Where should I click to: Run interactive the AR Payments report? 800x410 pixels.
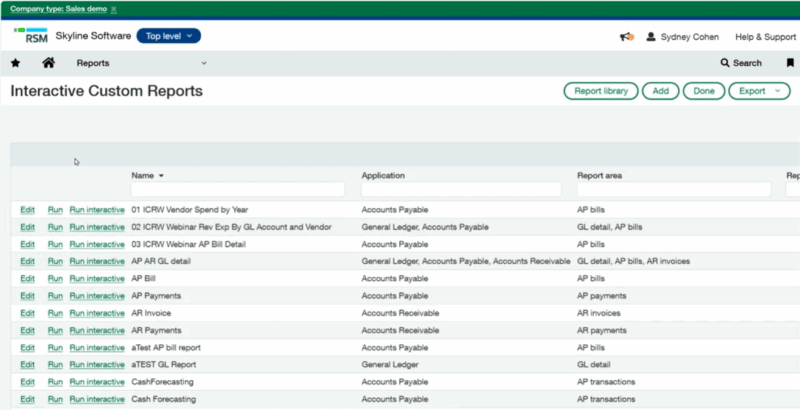tap(97, 330)
